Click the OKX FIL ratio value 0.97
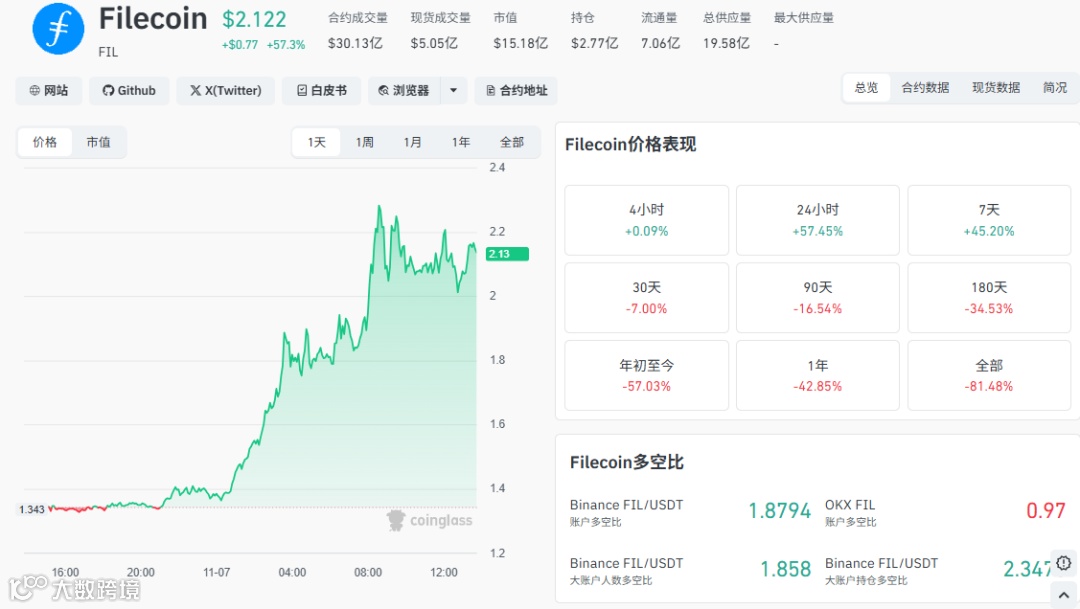Image resolution: width=1080 pixels, height=609 pixels. point(1046,510)
